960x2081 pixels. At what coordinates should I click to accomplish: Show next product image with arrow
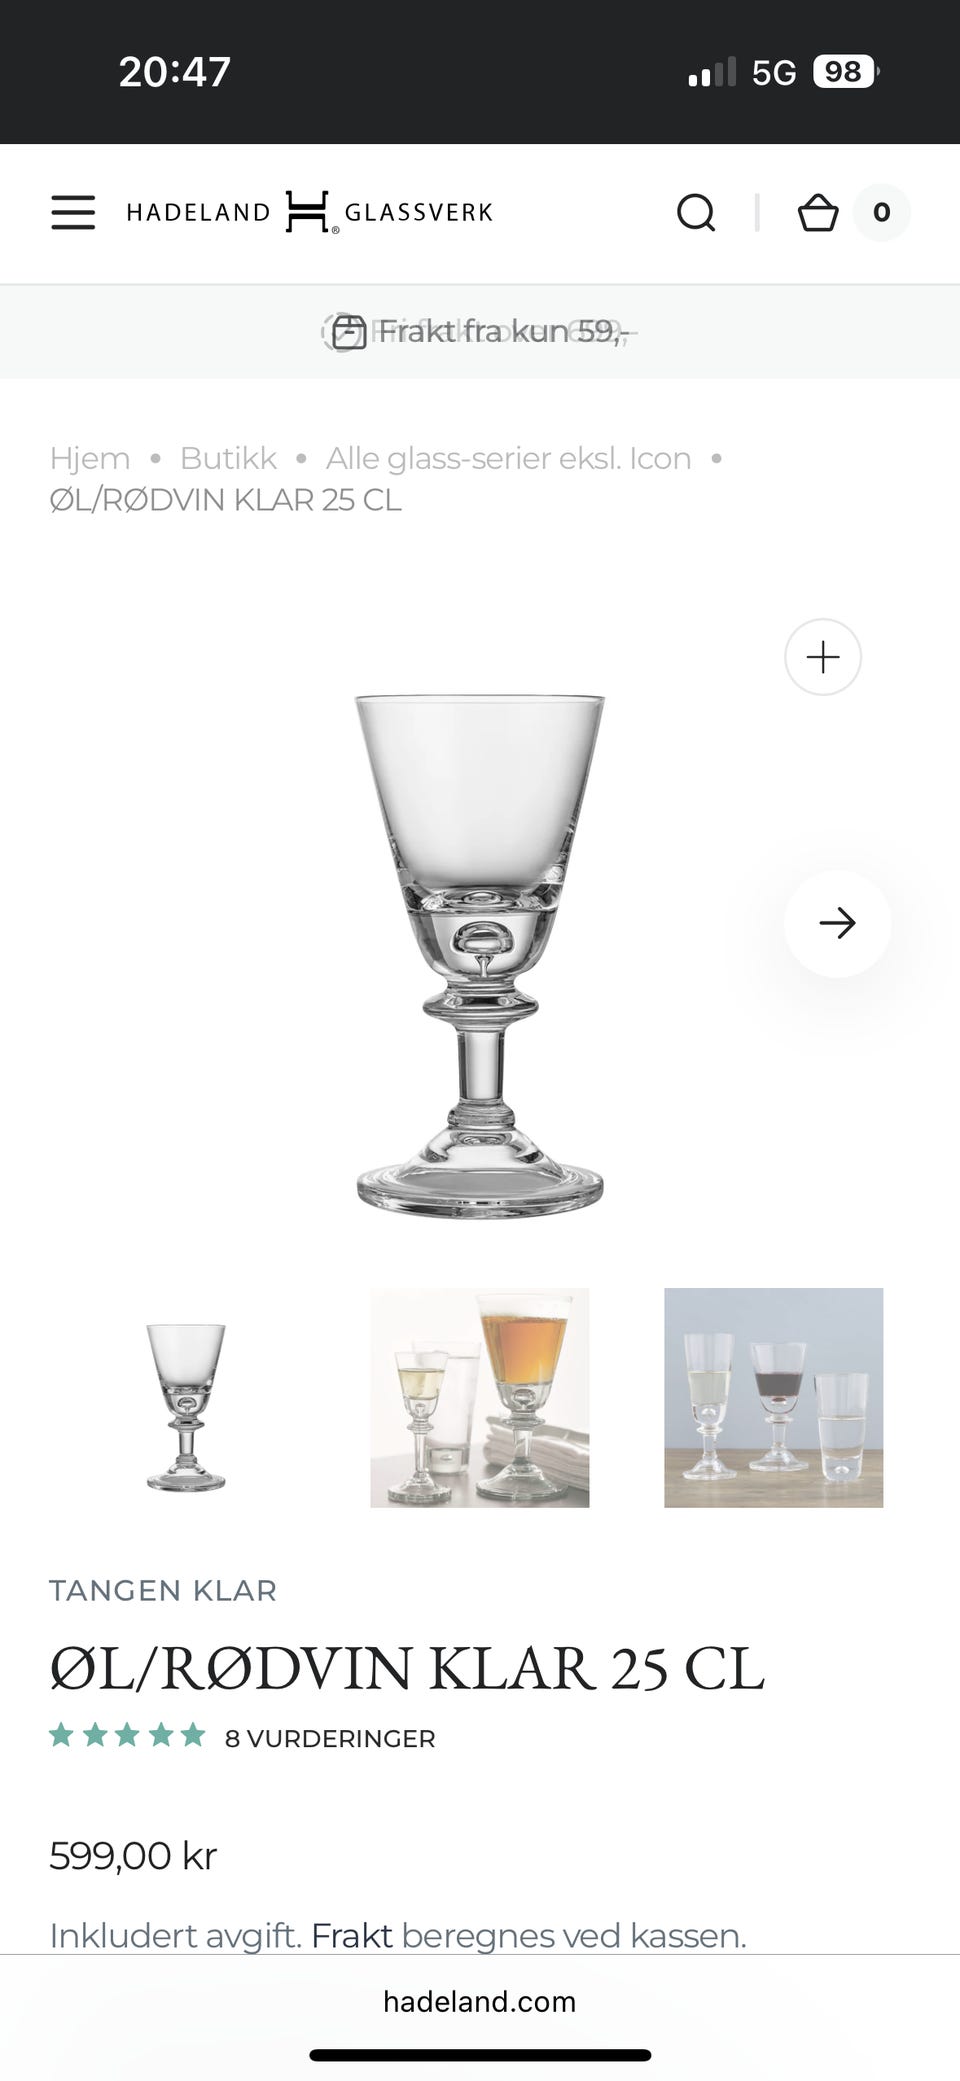click(x=837, y=922)
